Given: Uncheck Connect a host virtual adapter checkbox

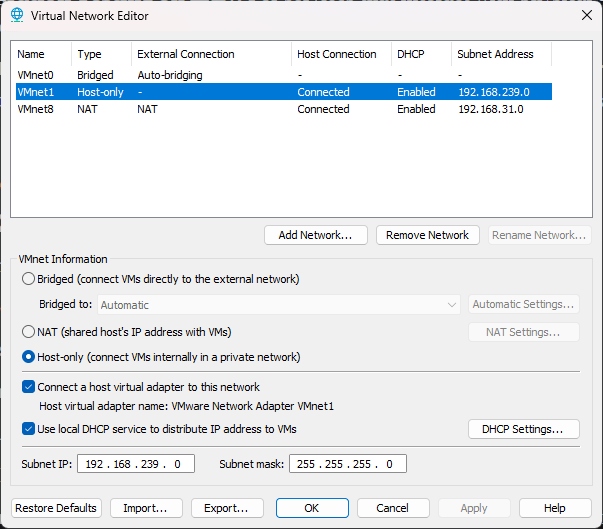Looking at the screenshot, I should pyautogui.click(x=29, y=387).
